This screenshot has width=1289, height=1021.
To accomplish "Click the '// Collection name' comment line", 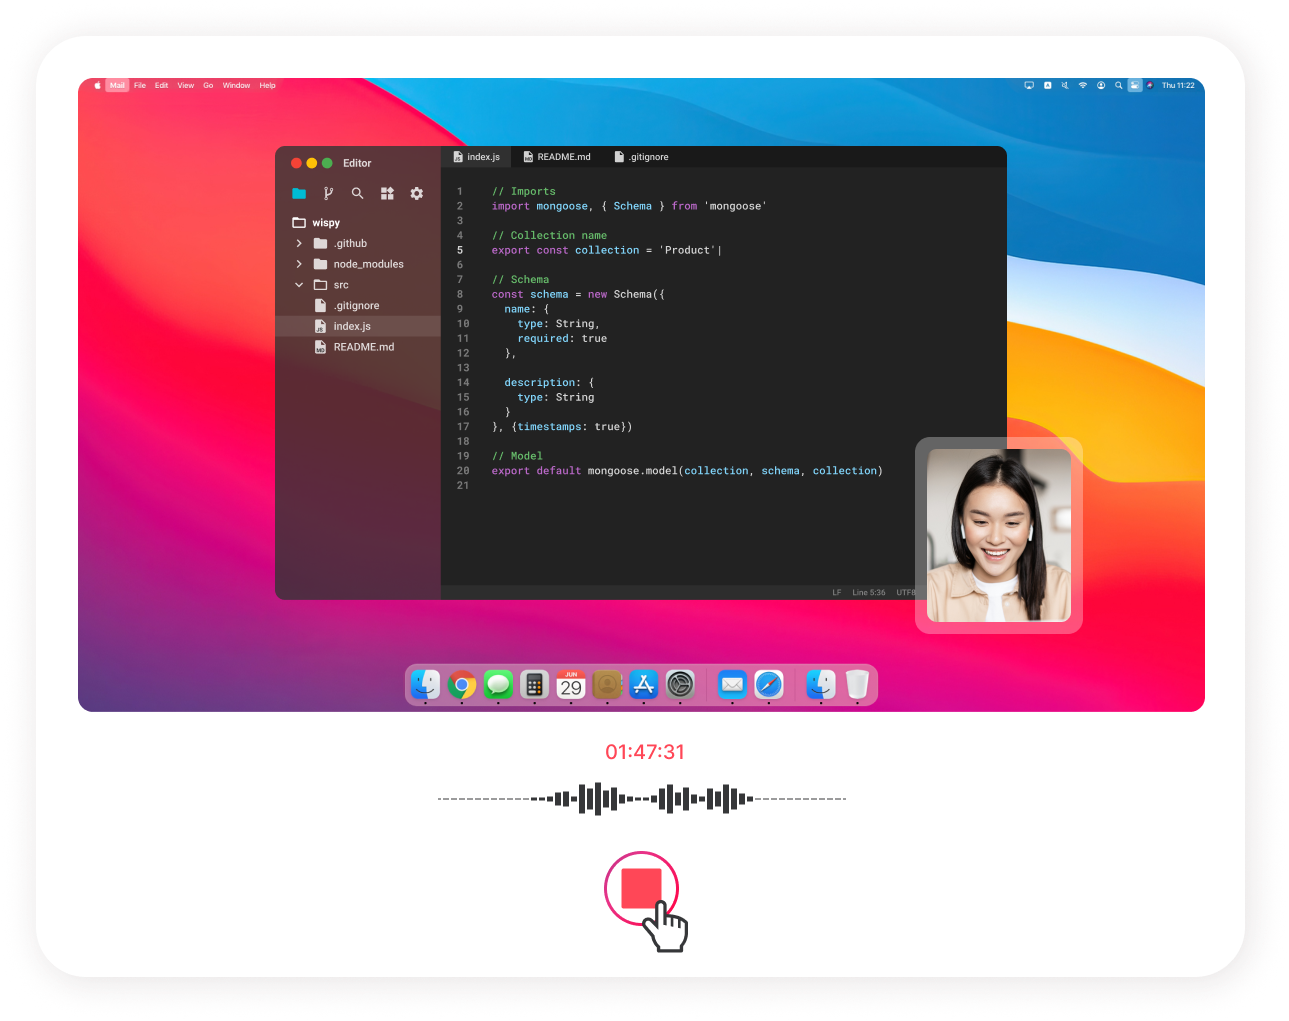I will coord(549,236).
